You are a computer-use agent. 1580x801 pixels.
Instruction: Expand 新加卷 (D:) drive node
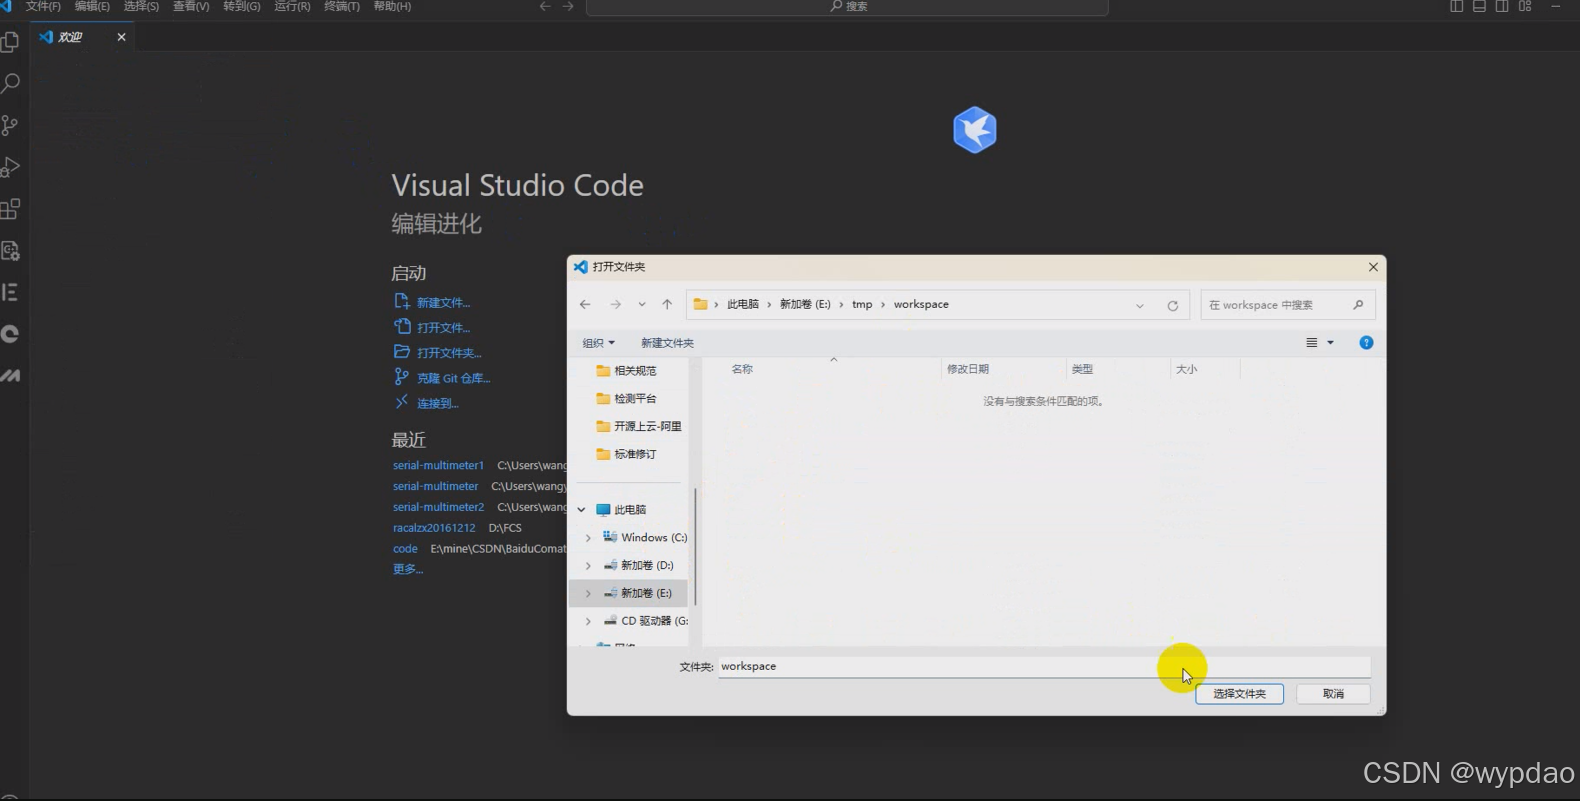[588, 566]
